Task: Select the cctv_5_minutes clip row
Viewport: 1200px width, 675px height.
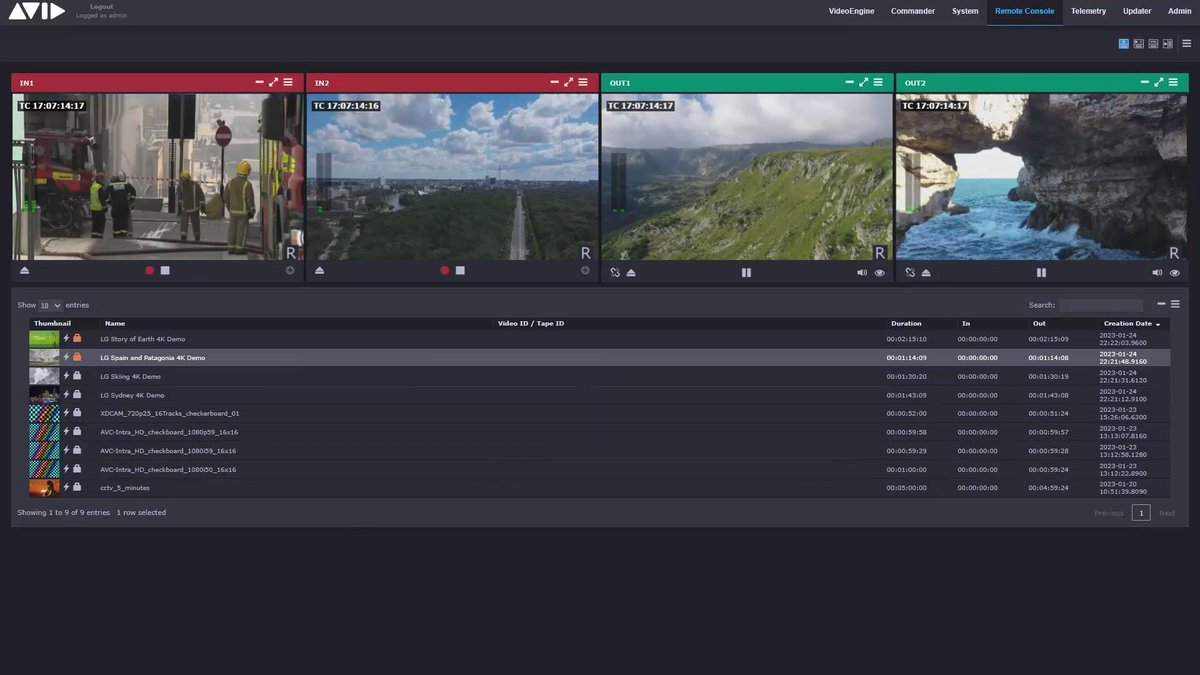Action: point(599,488)
